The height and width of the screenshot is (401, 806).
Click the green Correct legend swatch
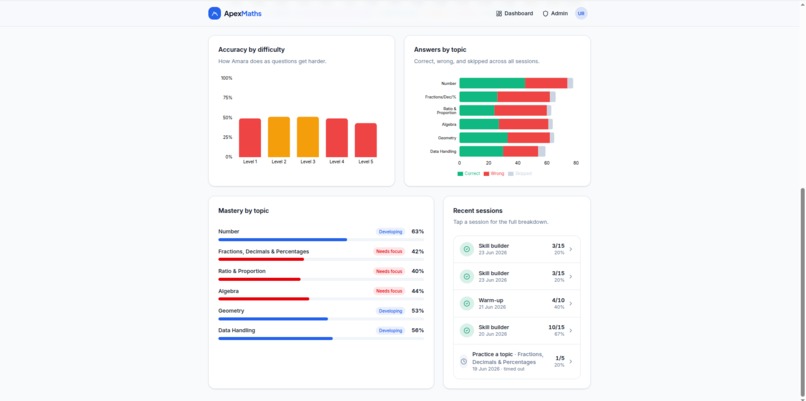pos(460,174)
